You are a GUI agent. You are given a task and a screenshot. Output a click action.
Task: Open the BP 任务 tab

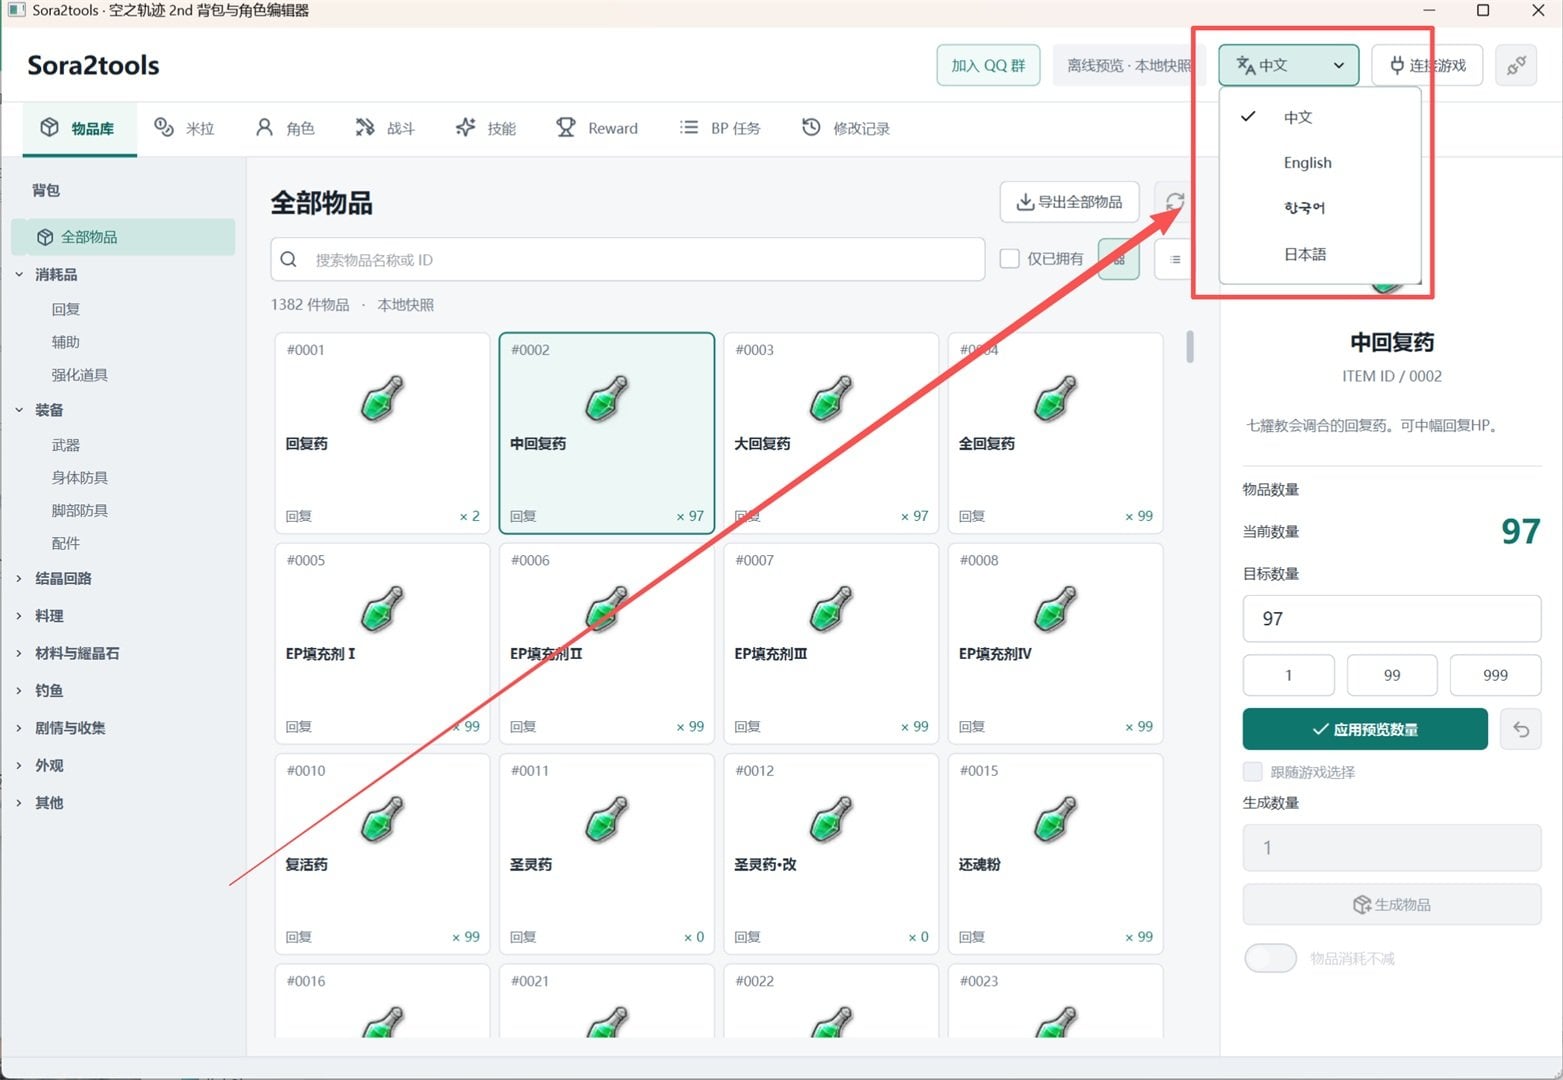click(x=720, y=128)
